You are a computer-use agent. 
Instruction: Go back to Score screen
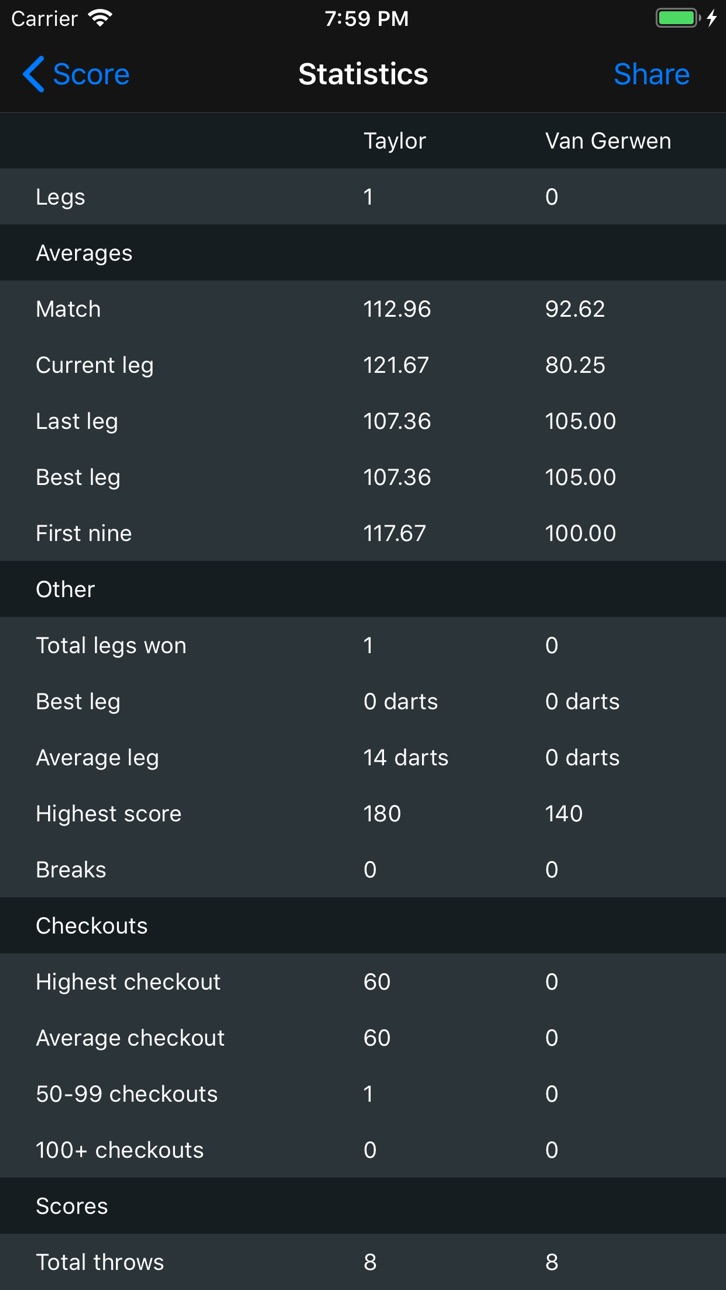click(76, 74)
